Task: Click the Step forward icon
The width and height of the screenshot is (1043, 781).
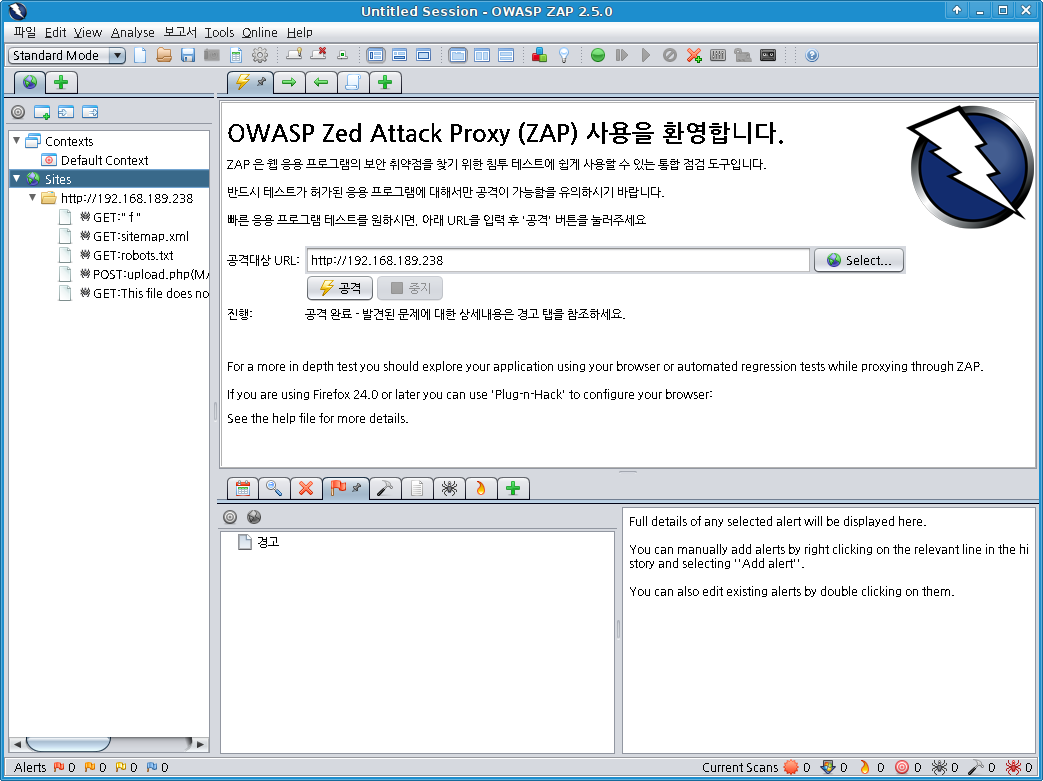Action: (x=622, y=55)
